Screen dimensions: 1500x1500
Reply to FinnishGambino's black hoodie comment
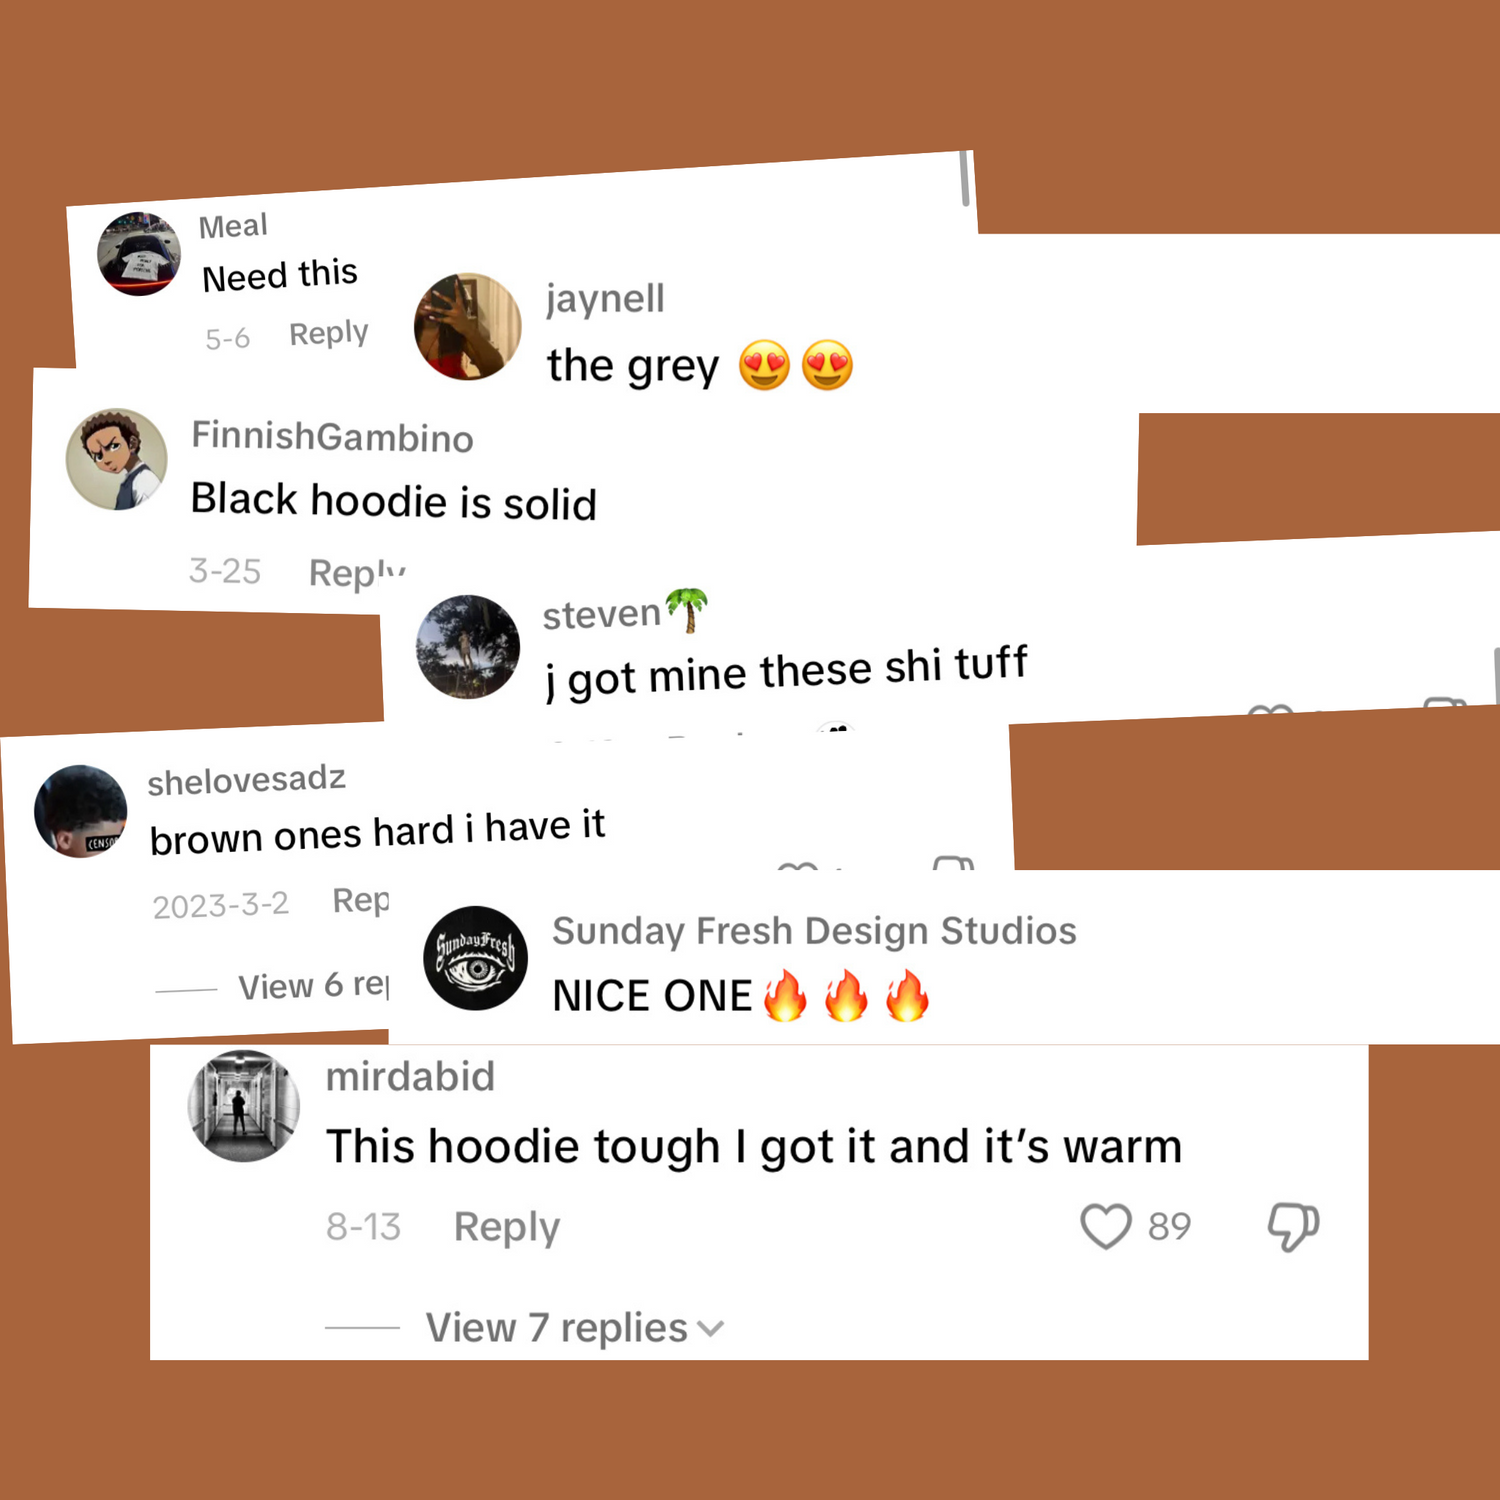click(x=357, y=573)
